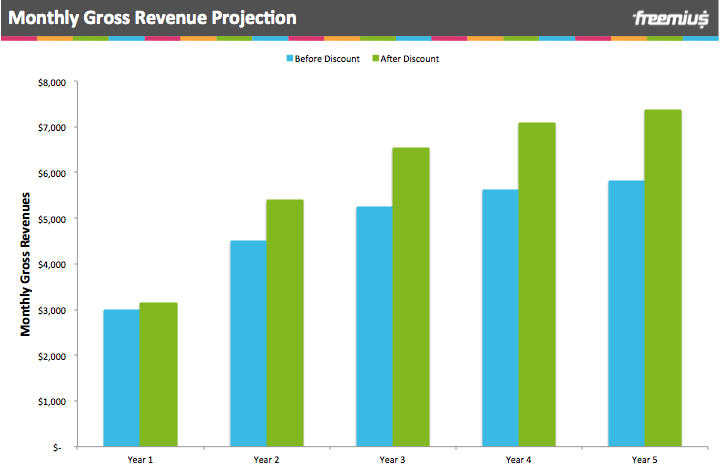Click the $2,000 axis value
This screenshot has width=721, height=472.
52,357
